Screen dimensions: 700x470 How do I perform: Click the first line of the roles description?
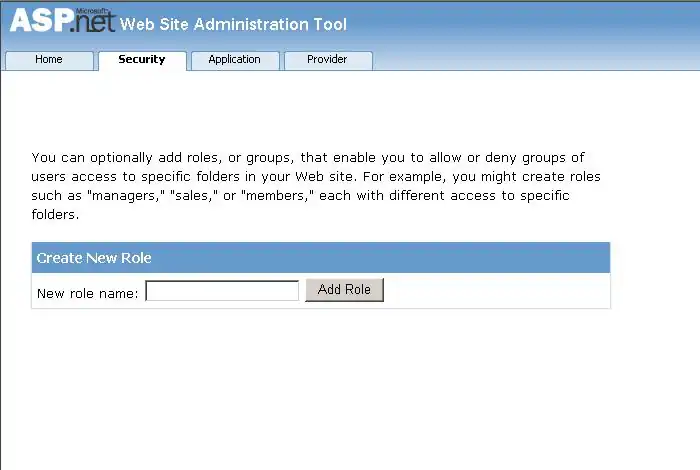tap(307, 158)
